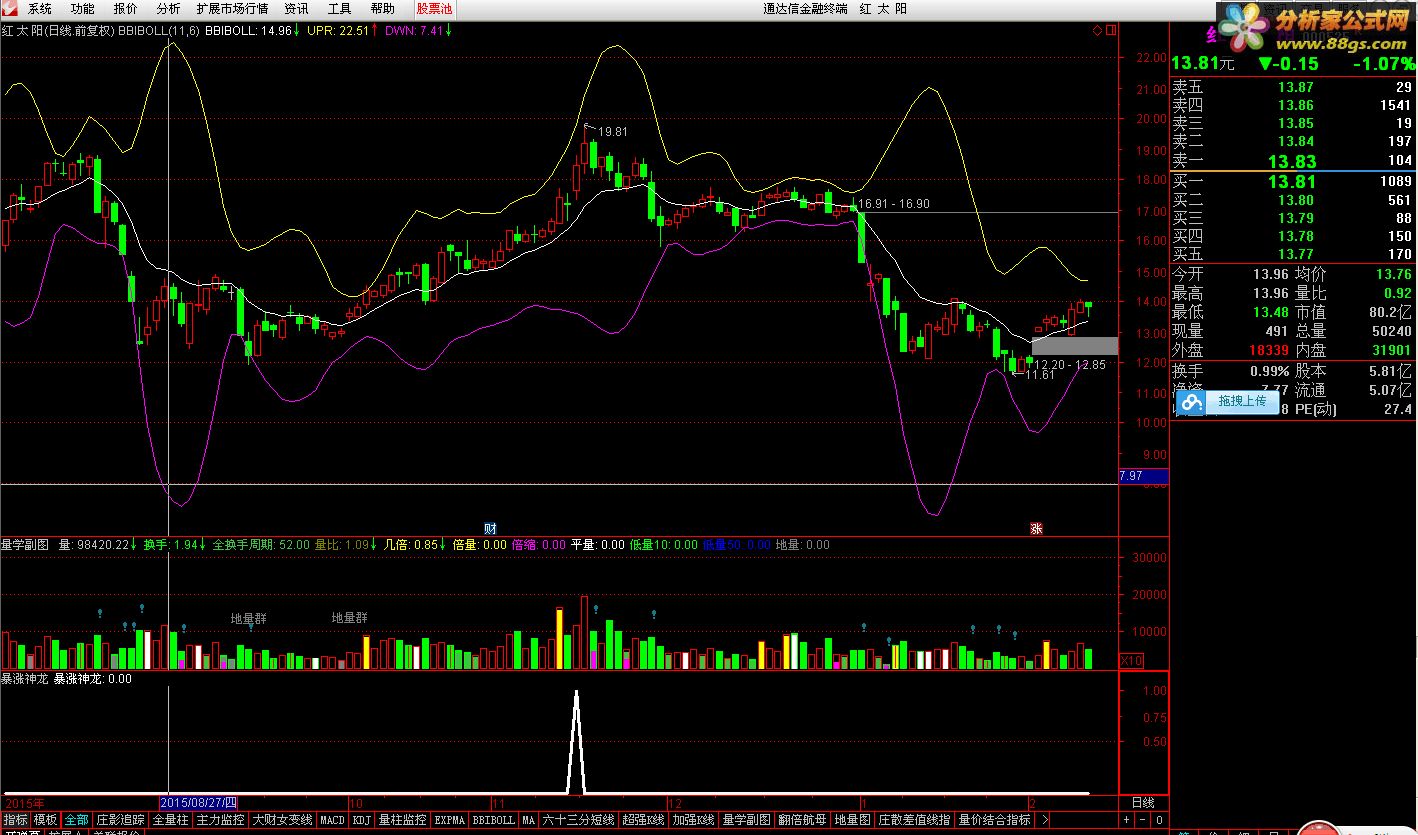Click the - zoom button at bottom right
Screen dimensions: 1418x835
[1144, 819]
